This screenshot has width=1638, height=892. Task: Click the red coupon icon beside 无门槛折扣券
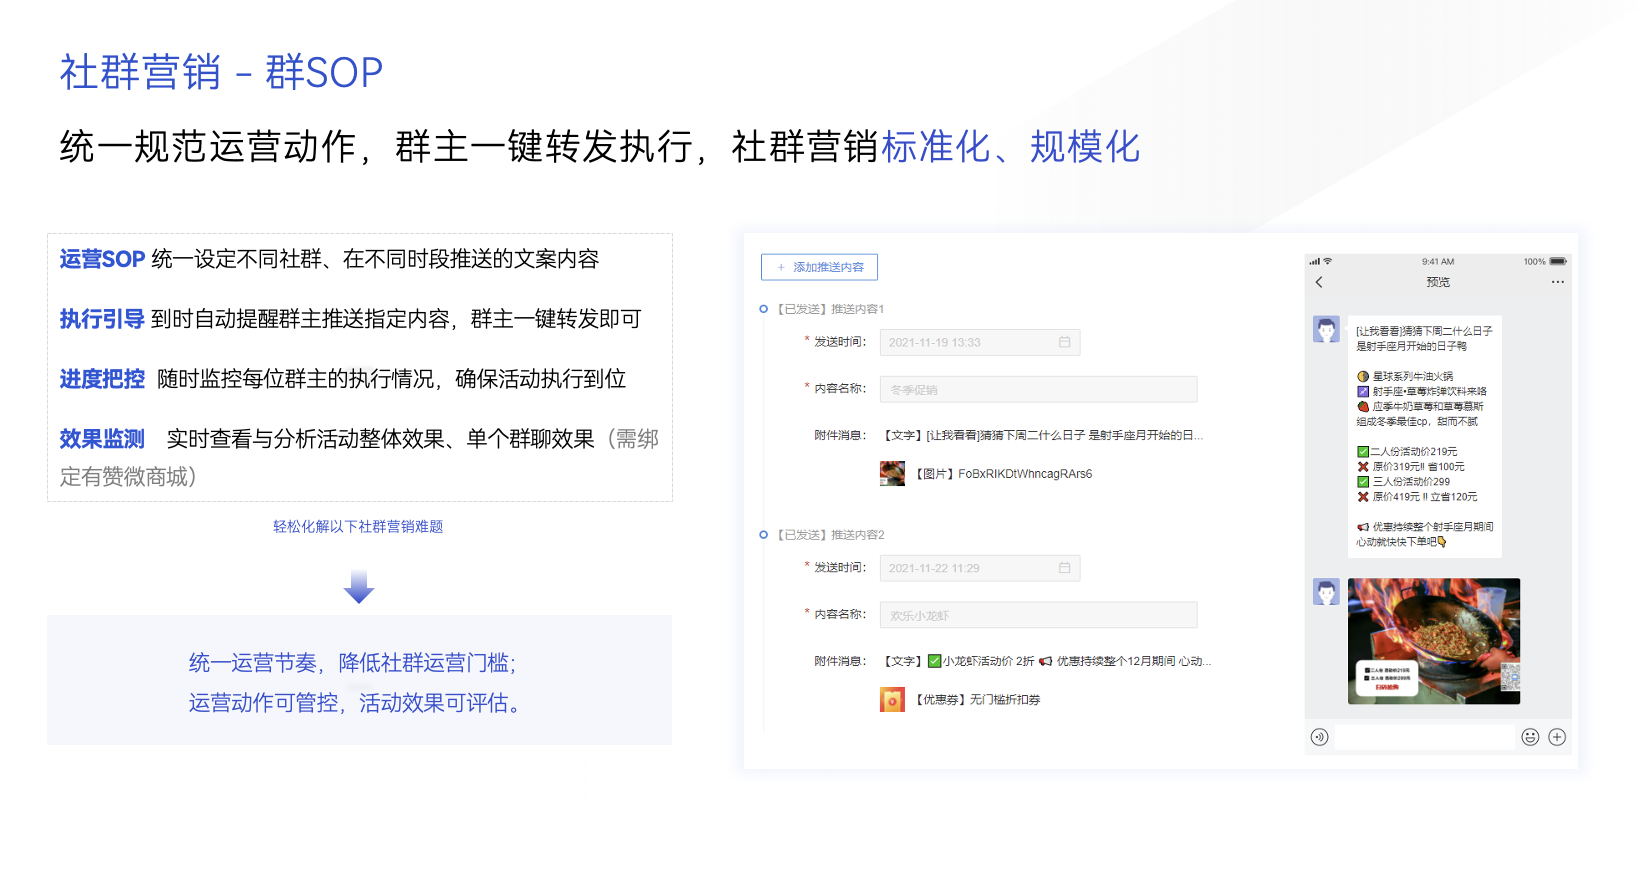892,700
